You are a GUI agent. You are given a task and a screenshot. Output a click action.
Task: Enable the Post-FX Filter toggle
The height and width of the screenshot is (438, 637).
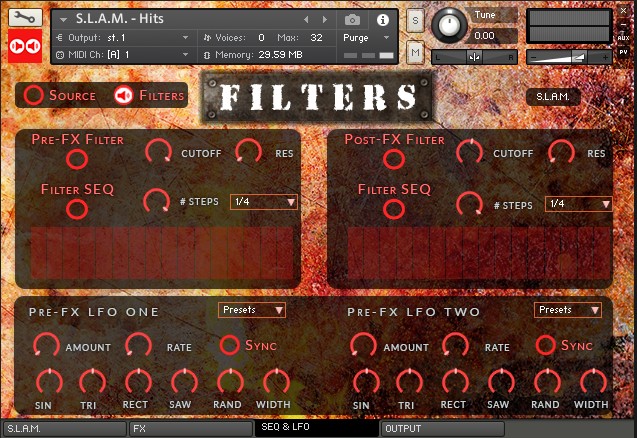click(394, 158)
